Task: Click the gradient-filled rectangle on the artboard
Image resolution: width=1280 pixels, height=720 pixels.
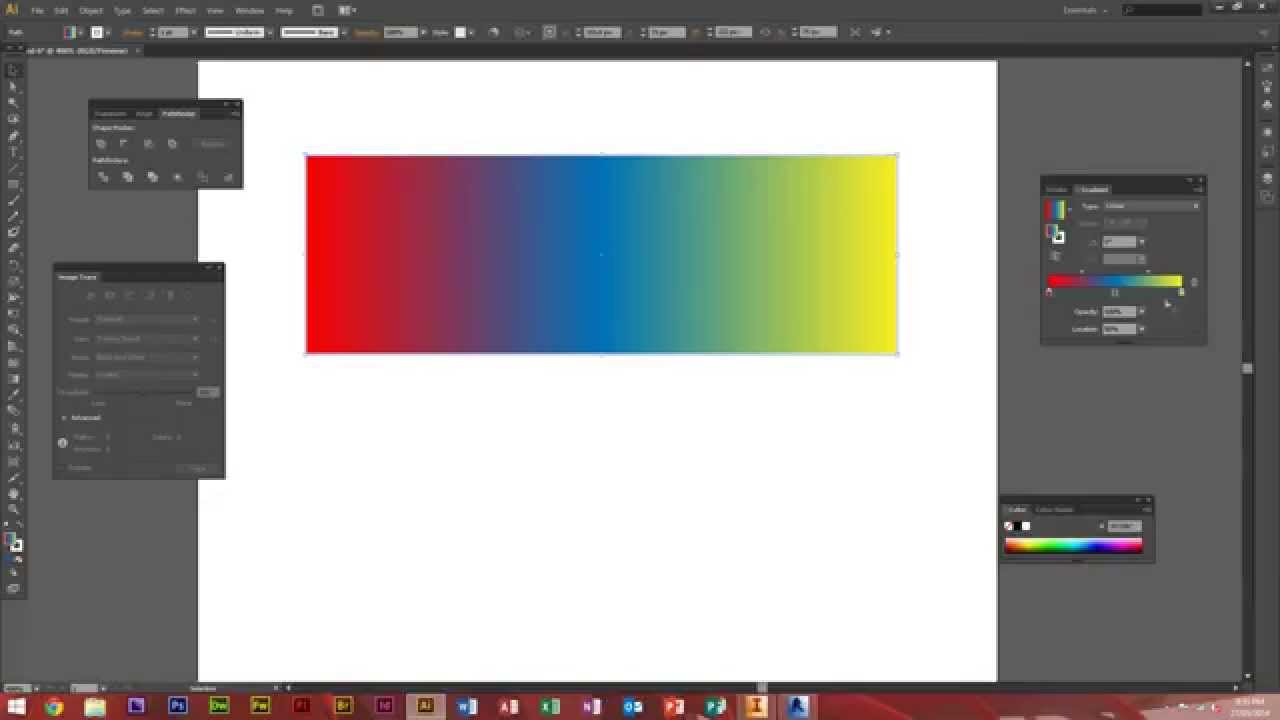Action: (x=601, y=254)
